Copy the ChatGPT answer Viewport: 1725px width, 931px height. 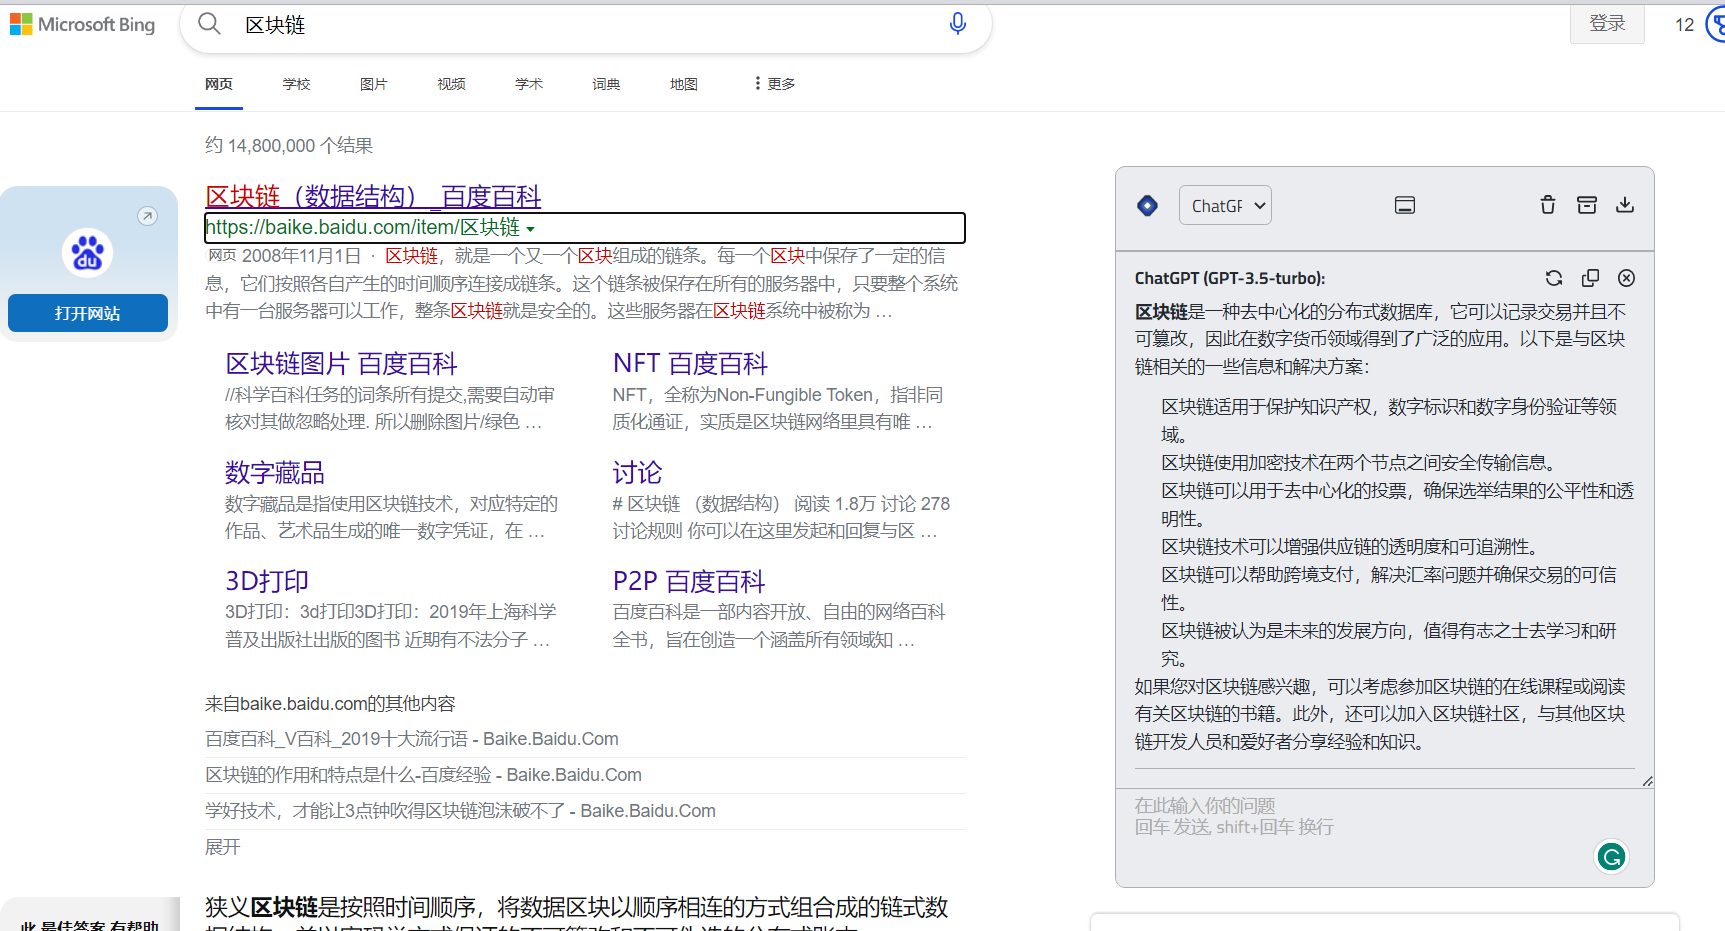click(x=1590, y=278)
